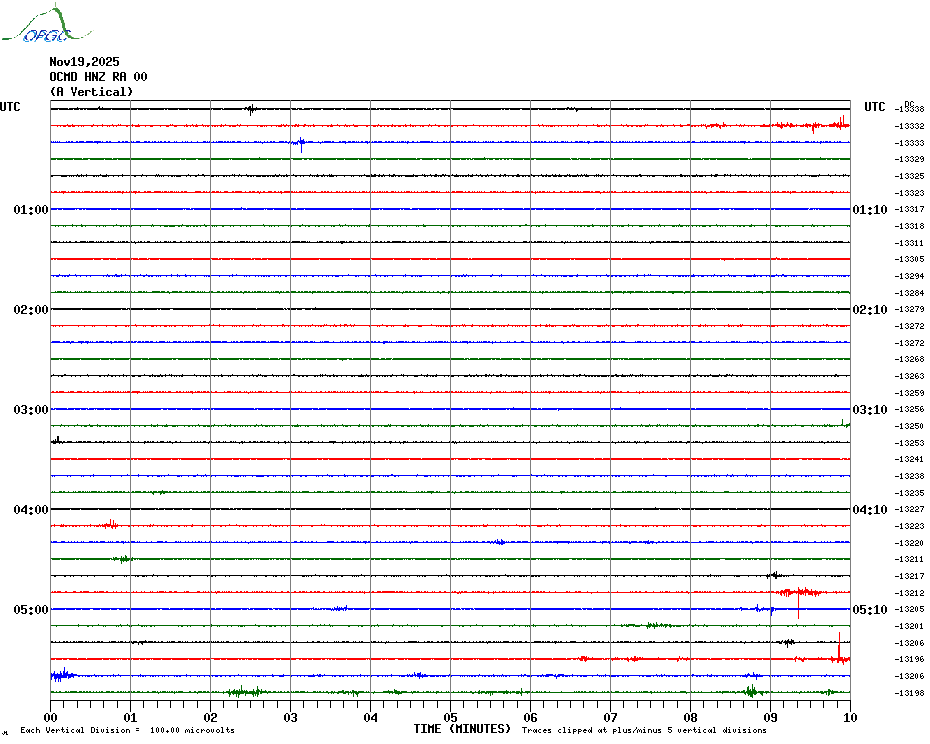The image size is (930, 744).
Task: Click the OCMD HNZ RA 00 station title
Action: 98,76
